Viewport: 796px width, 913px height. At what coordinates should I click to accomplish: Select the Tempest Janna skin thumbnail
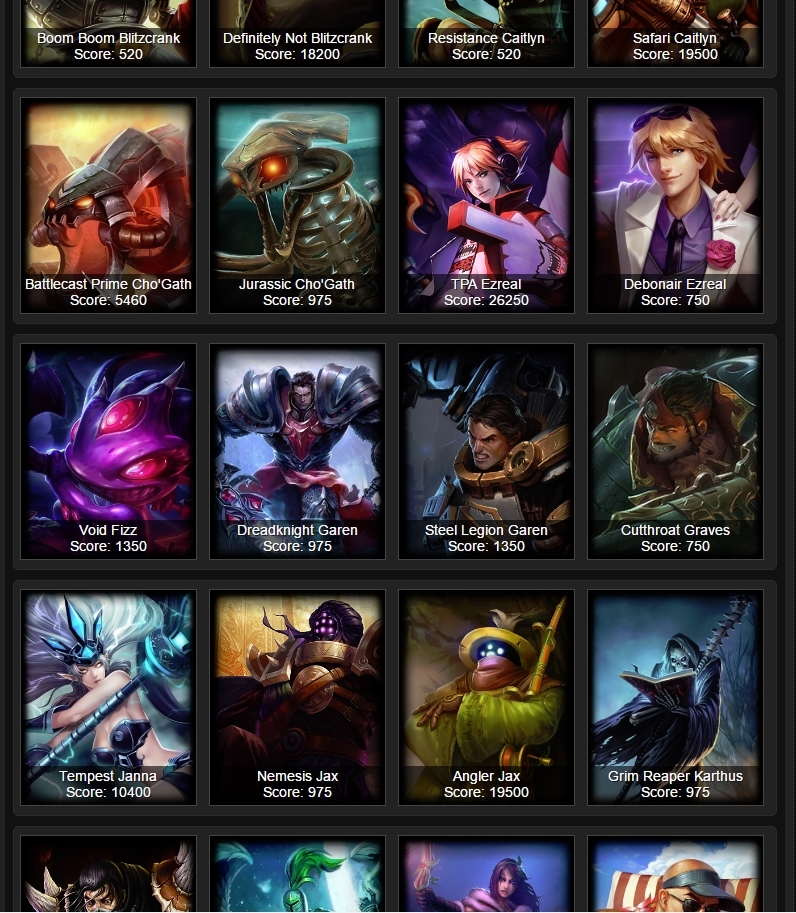(108, 698)
